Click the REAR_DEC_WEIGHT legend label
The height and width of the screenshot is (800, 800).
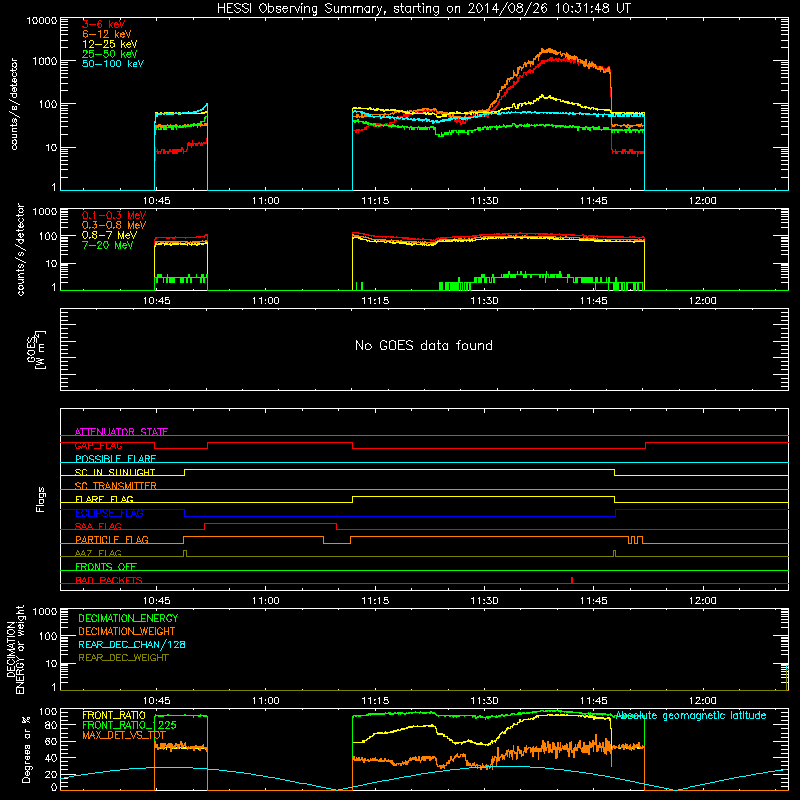coord(123,658)
